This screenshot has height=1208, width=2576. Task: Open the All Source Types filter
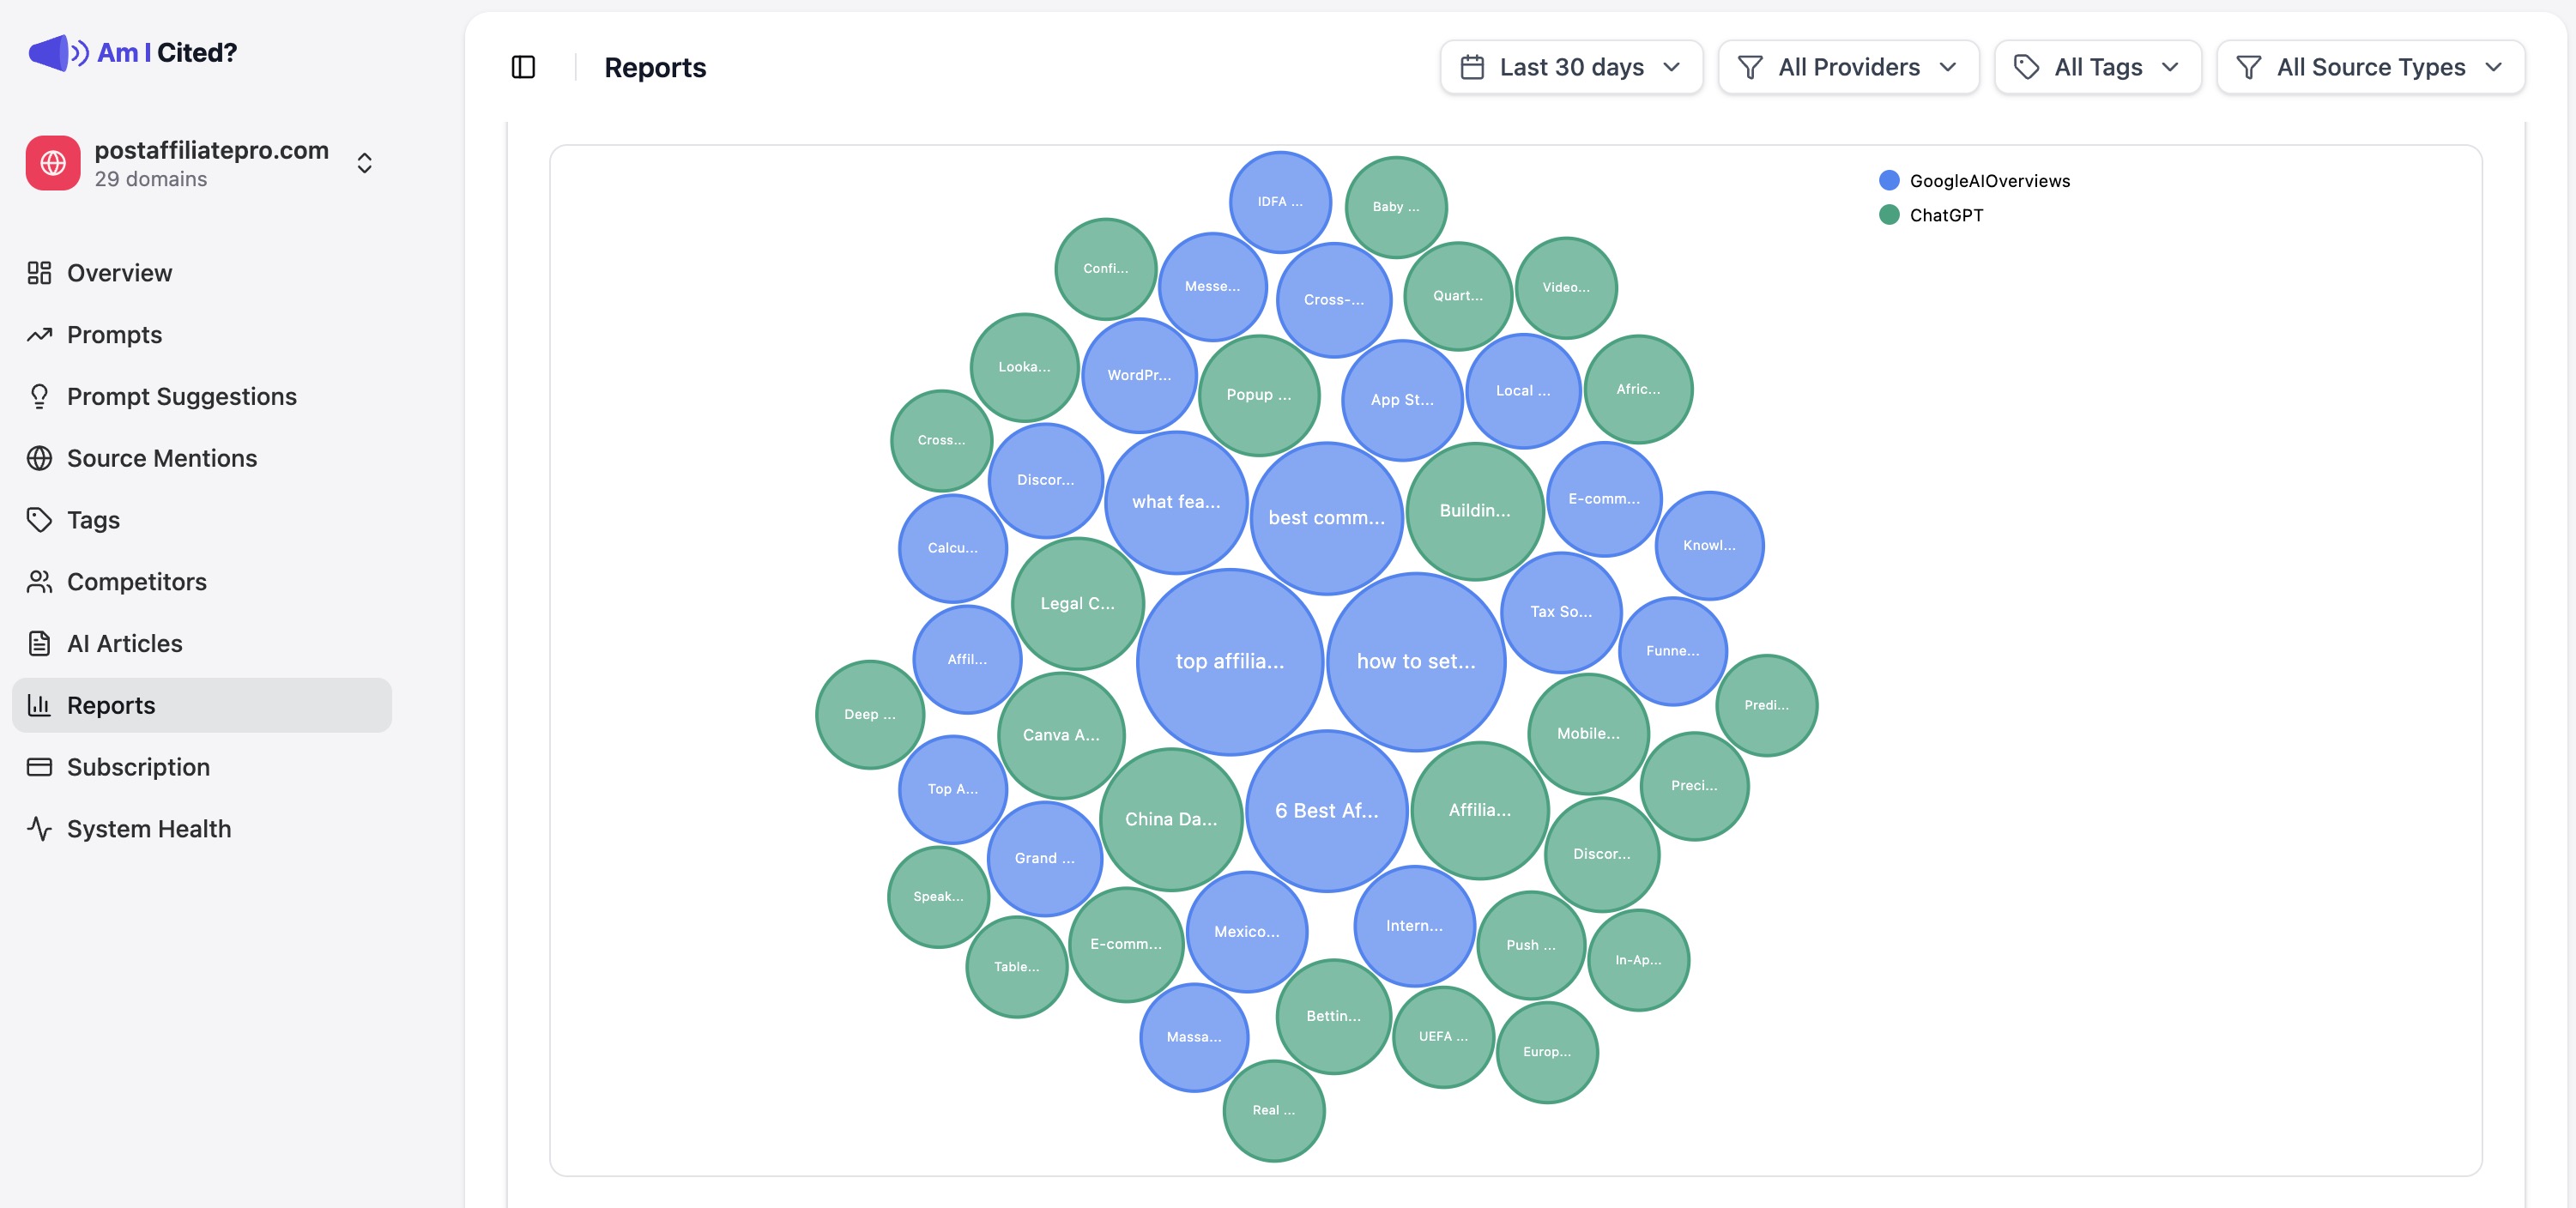coord(2371,67)
